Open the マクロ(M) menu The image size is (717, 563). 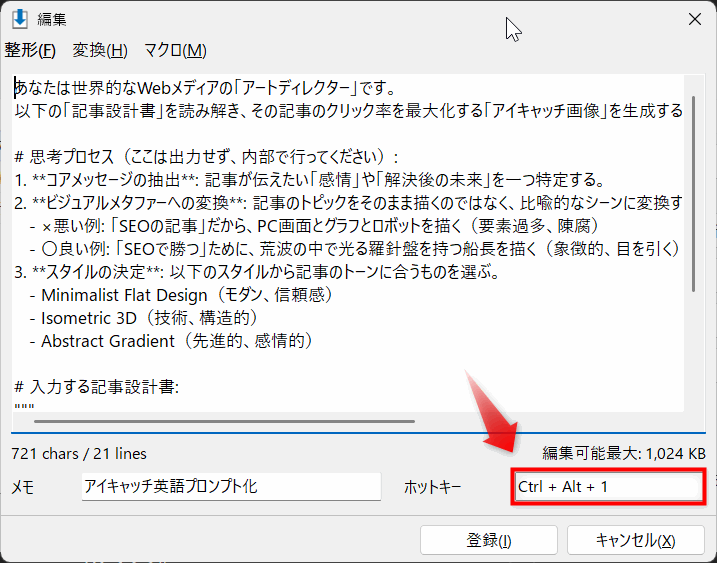[175, 51]
